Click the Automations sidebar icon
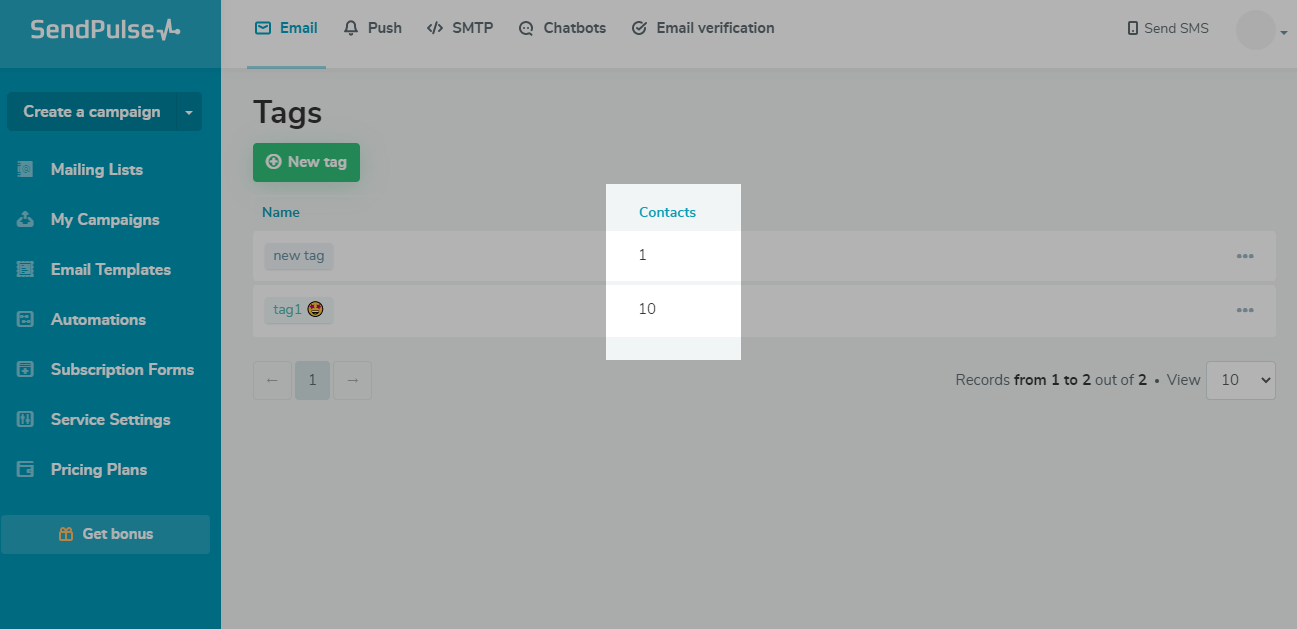Image resolution: width=1297 pixels, height=629 pixels. click(25, 320)
